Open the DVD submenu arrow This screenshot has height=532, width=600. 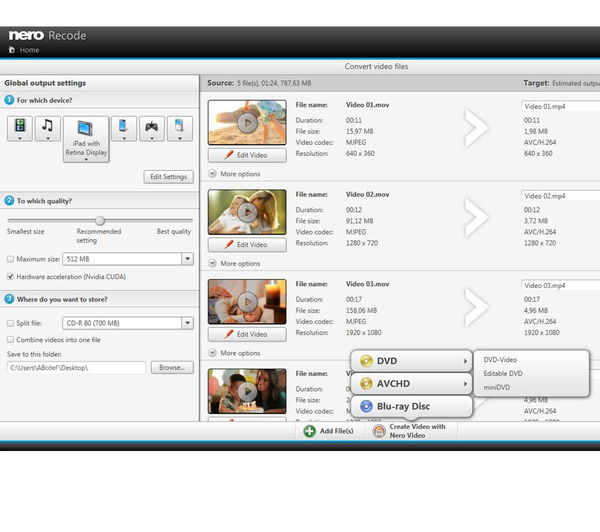pos(465,361)
